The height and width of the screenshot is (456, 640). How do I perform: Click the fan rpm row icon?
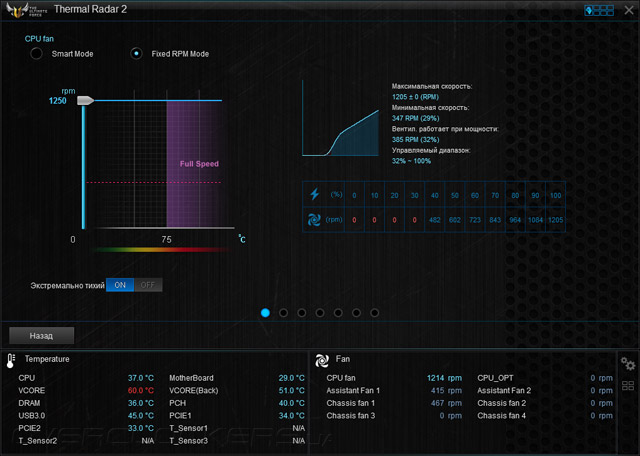tap(314, 220)
